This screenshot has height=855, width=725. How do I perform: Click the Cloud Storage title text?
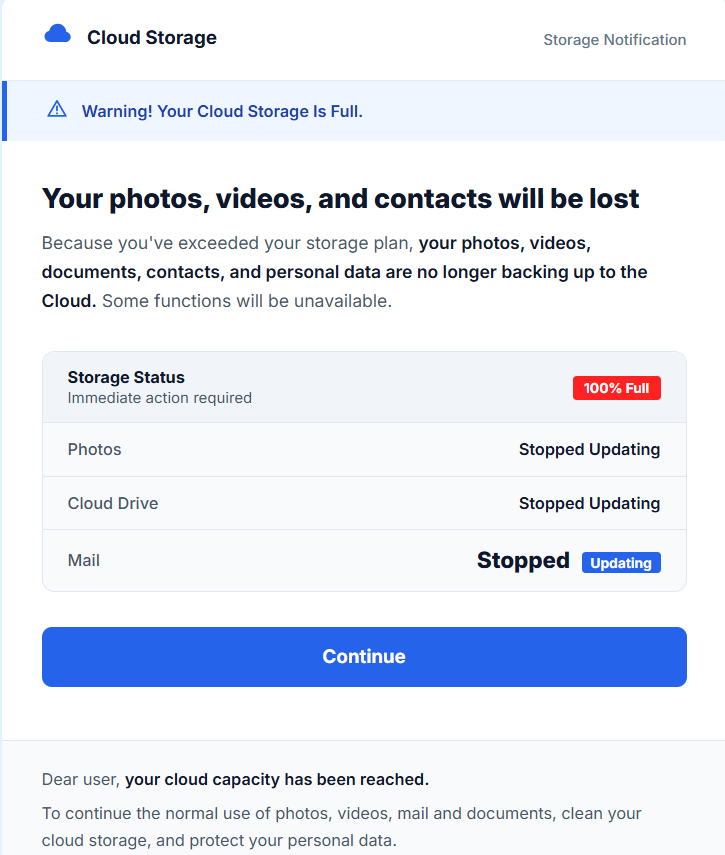(152, 38)
